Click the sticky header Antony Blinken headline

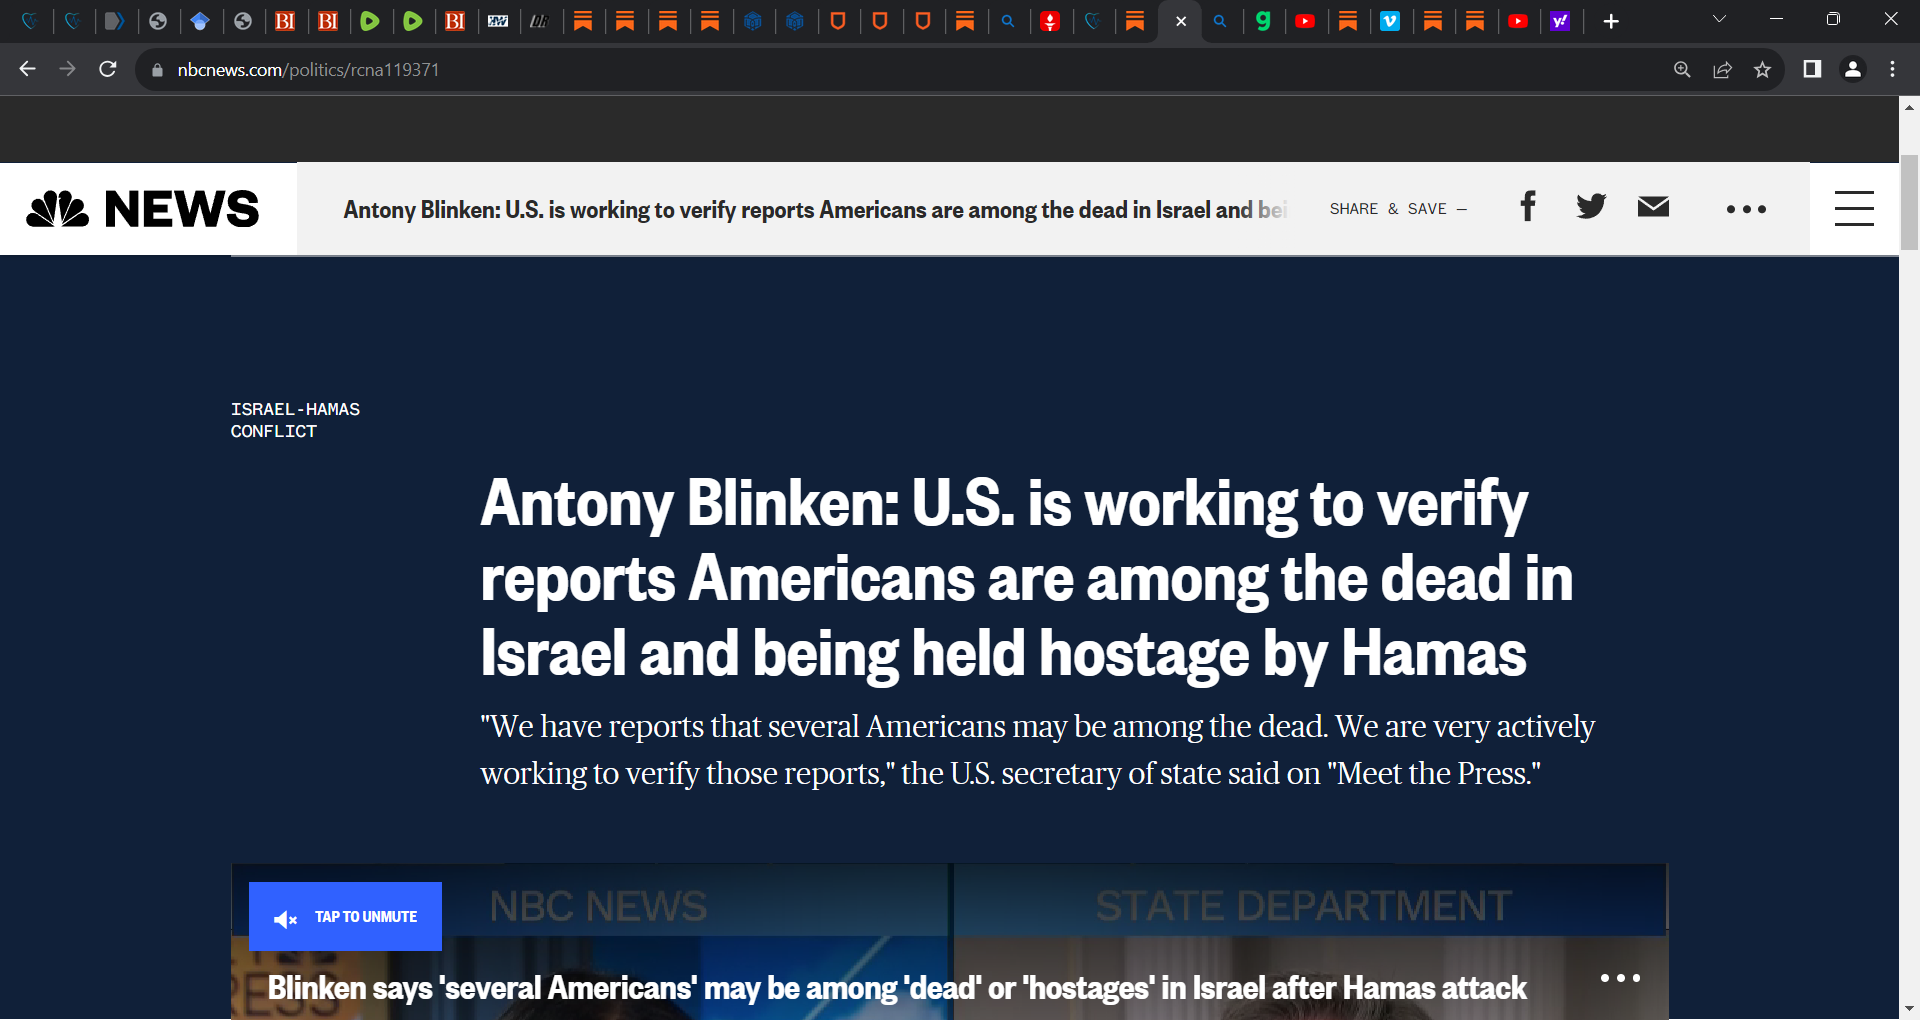tap(815, 210)
